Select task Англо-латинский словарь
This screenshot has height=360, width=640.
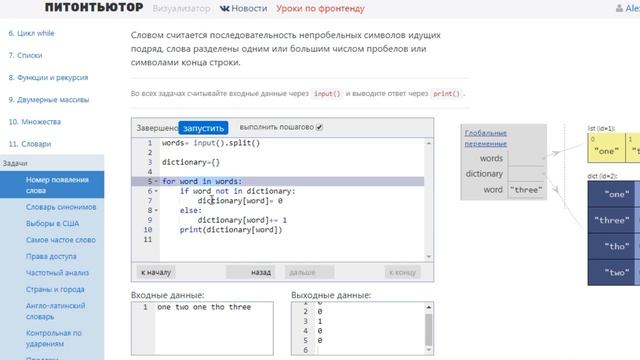click(x=56, y=311)
